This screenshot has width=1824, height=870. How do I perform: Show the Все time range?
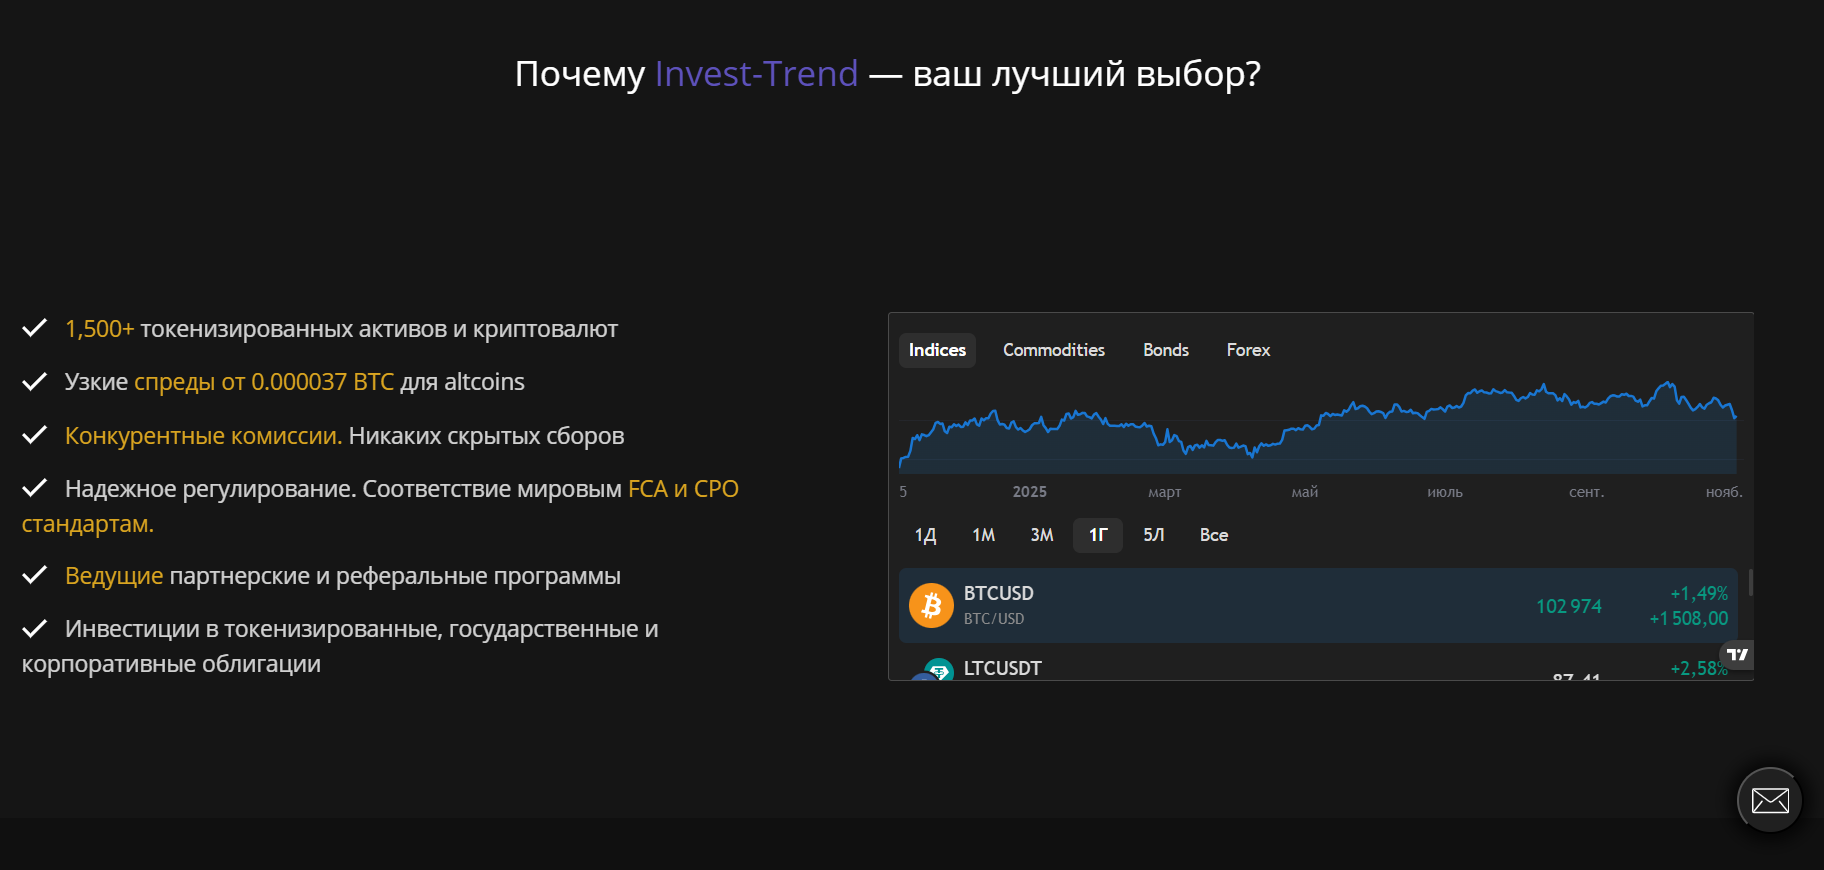[x=1214, y=535]
